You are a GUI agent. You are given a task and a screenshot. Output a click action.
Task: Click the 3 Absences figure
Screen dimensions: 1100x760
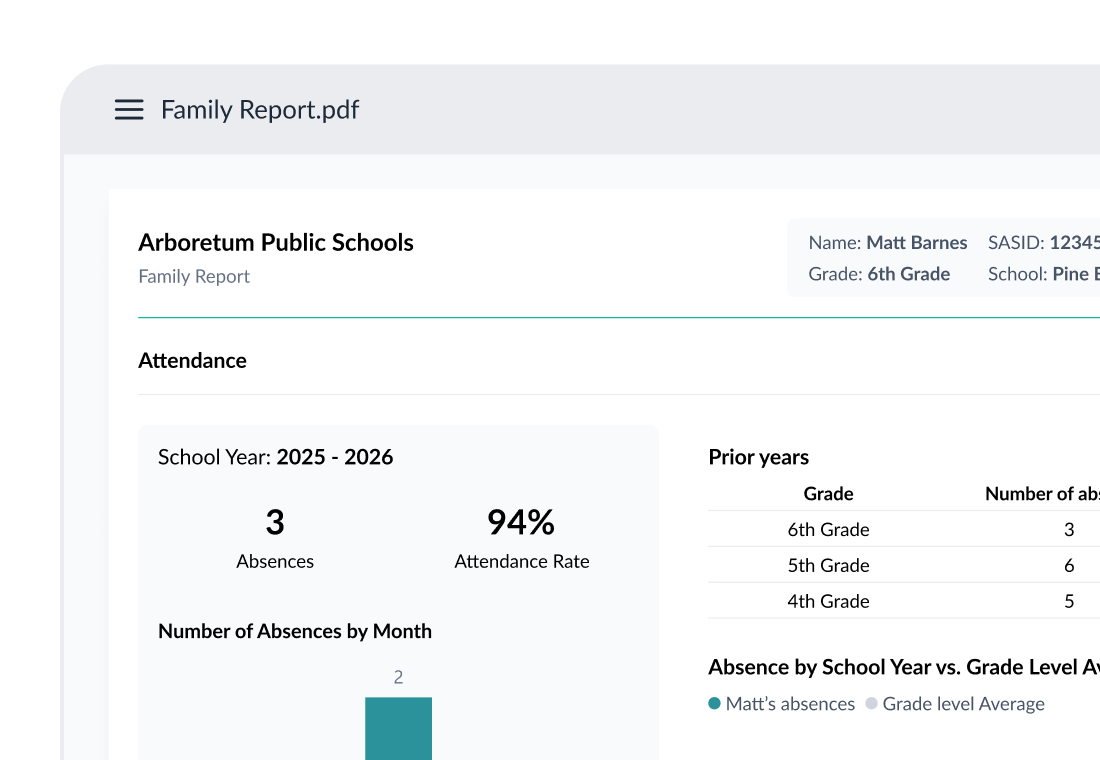click(275, 522)
